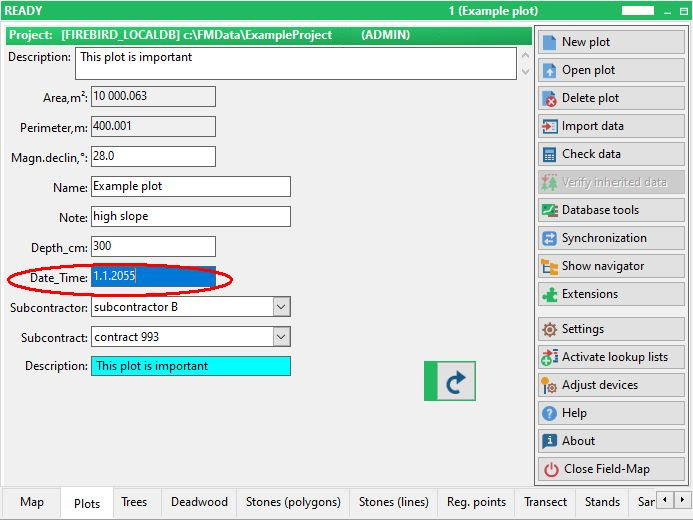Image resolution: width=693 pixels, height=521 pixels.
Task: Click the Delete plot icon
Action: [x=550, y=98]
